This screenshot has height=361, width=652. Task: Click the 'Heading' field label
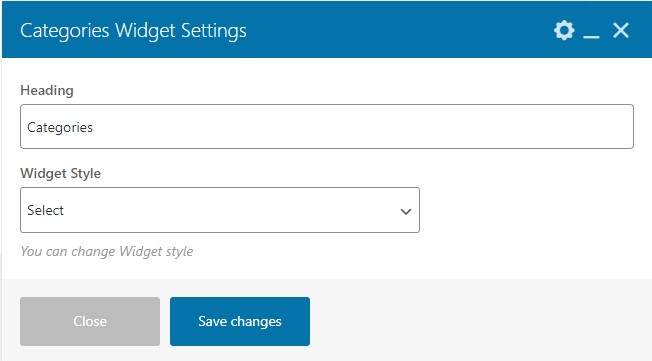tap(47, 90)
